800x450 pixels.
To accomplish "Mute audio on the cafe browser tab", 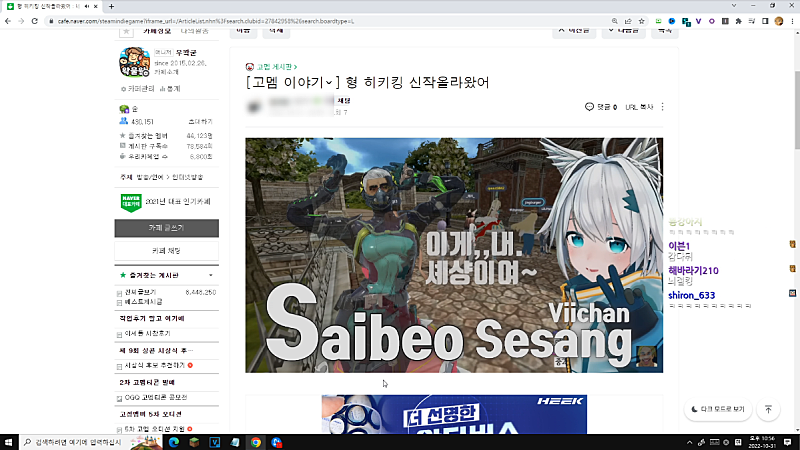I will 87,7.
